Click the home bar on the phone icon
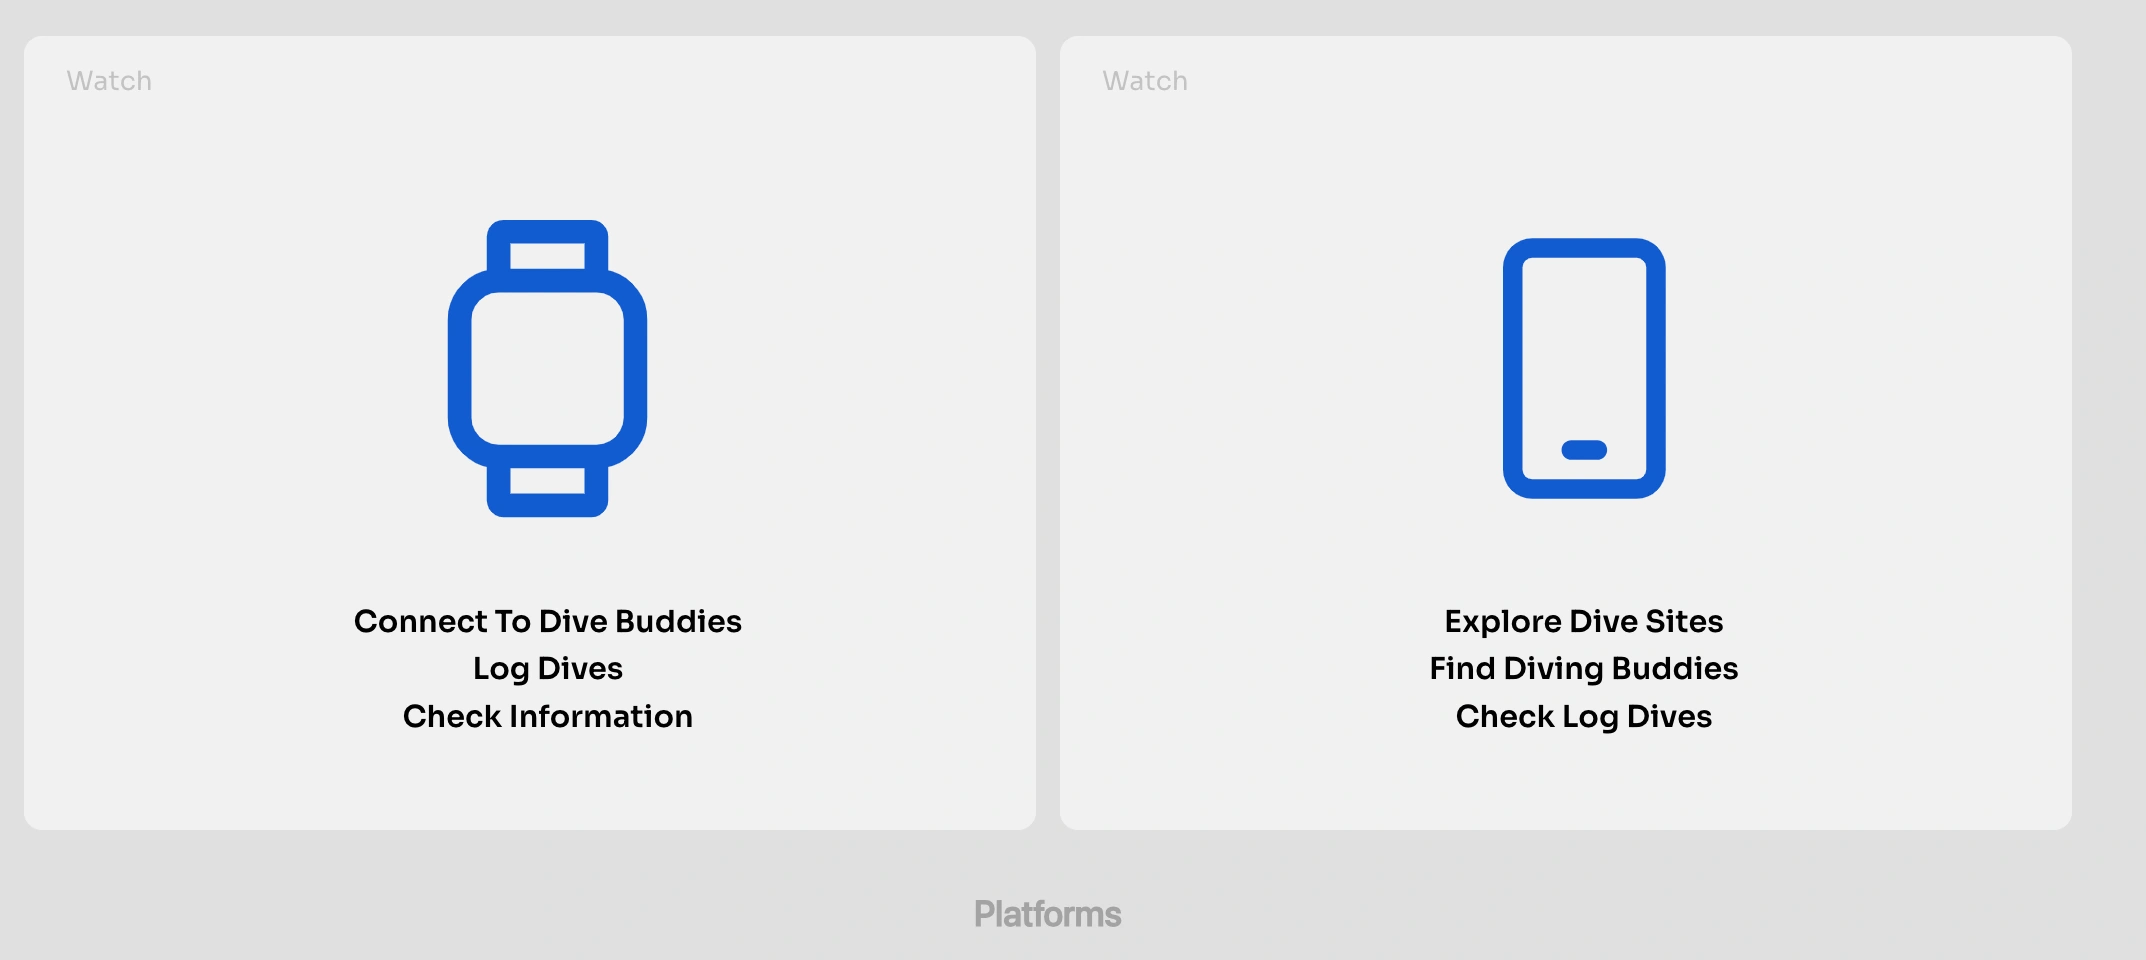This screenshot has height=960, width=2146. tap(1584, 450)
